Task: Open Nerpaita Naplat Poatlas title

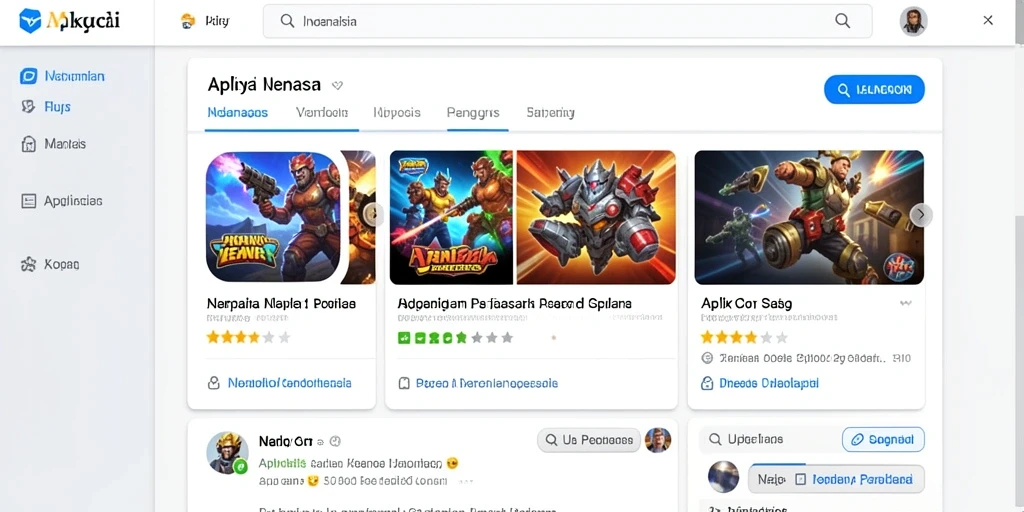Action: point(281,304)
